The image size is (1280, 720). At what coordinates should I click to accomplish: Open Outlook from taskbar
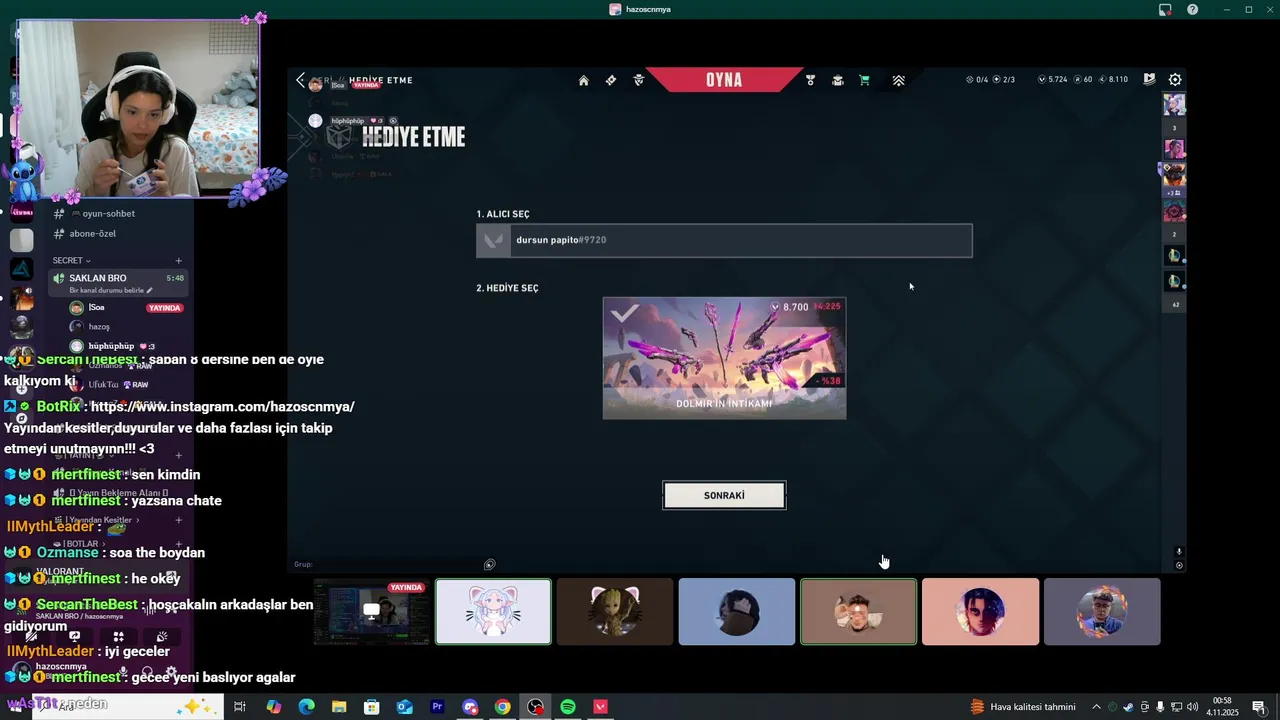coord(404,707)
